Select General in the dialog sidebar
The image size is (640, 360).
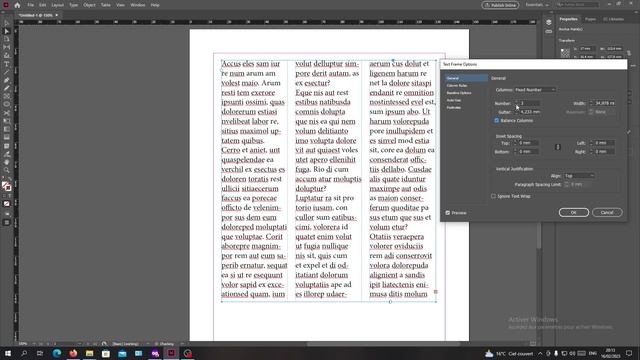pyautogui.click(x=467, y=78)
